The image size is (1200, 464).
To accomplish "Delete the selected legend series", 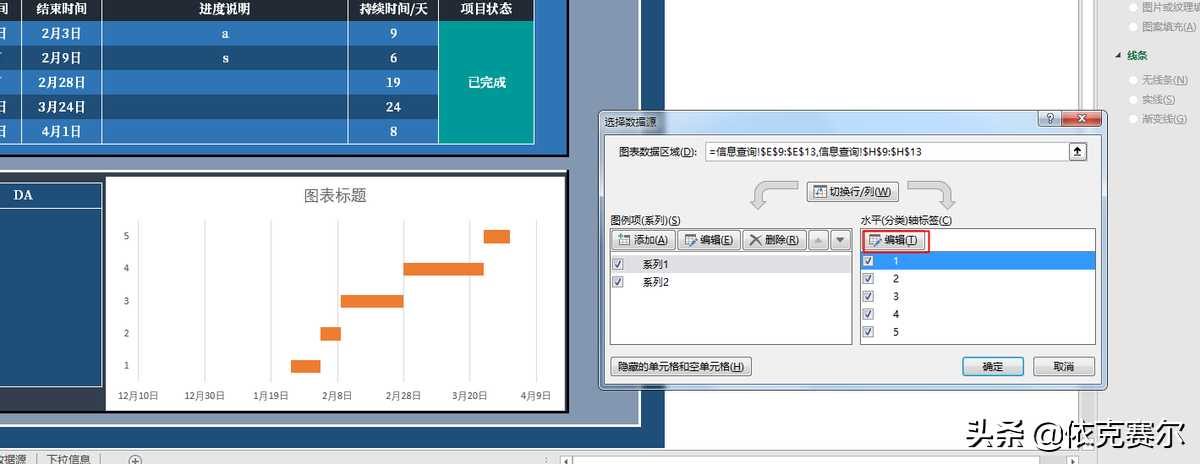I will [x=772, y=240].
